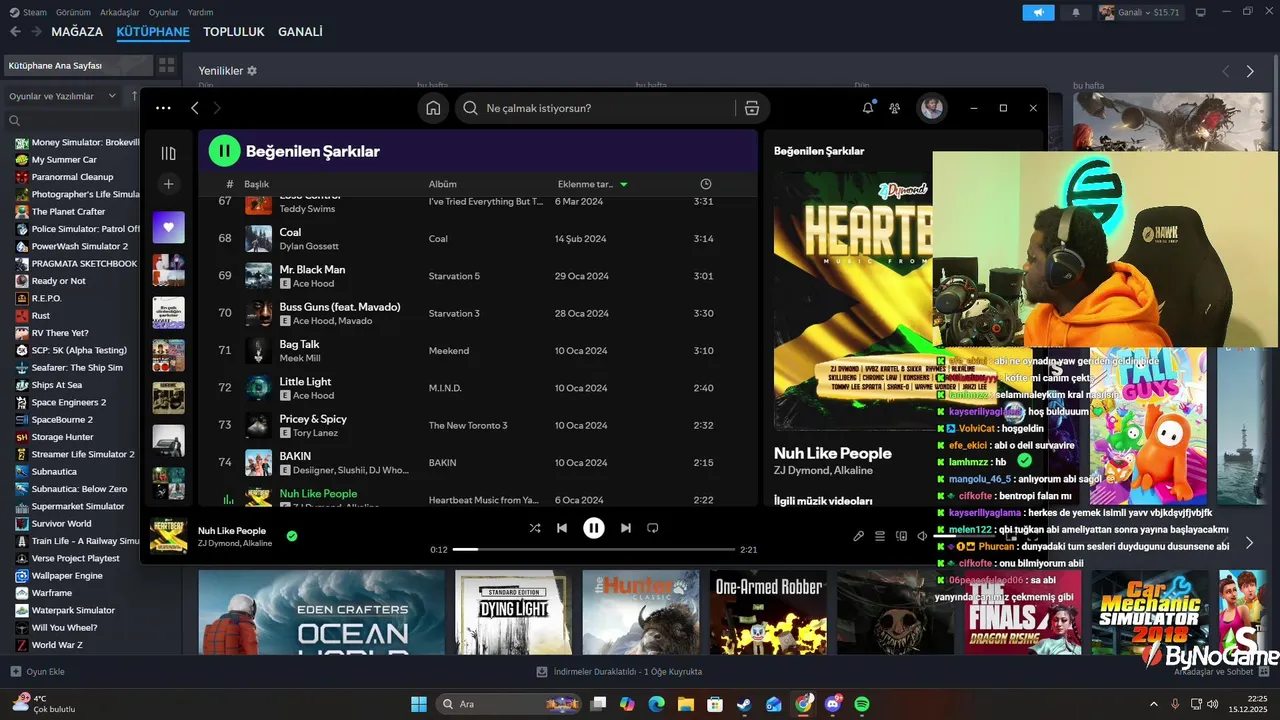
Task: Open Microsoft Edge from the taskbar
Action: (x=656, y=704)
